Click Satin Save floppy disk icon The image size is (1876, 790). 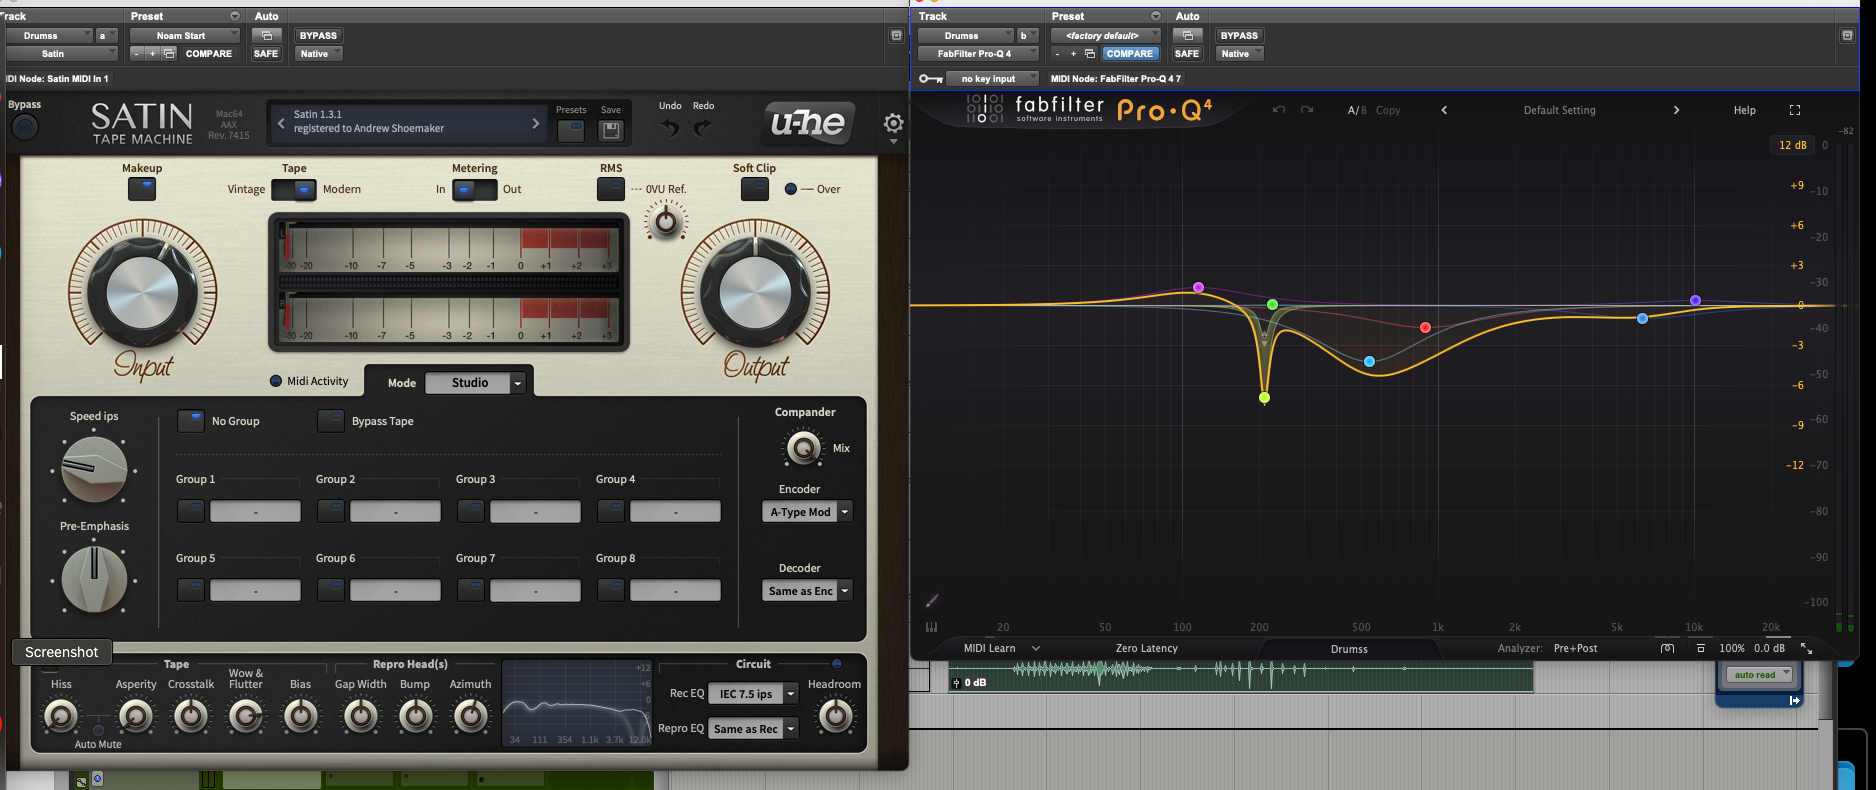click(611, 130)
